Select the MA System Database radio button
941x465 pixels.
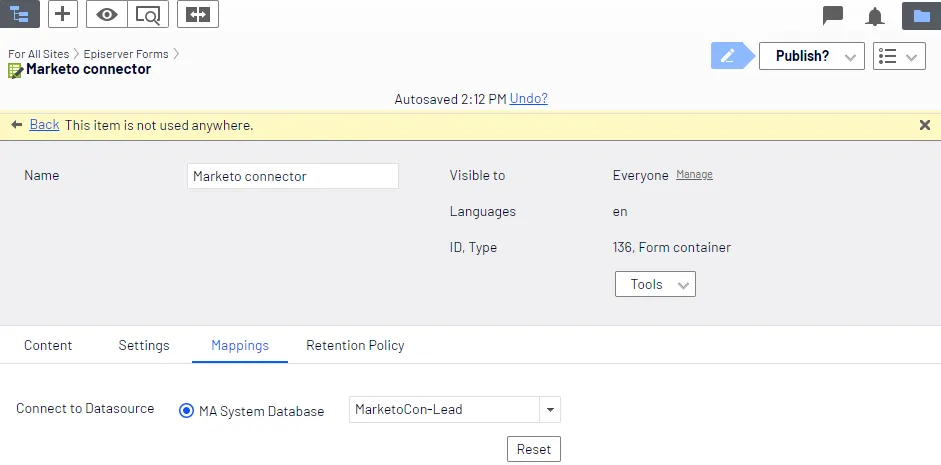point(186,411)
